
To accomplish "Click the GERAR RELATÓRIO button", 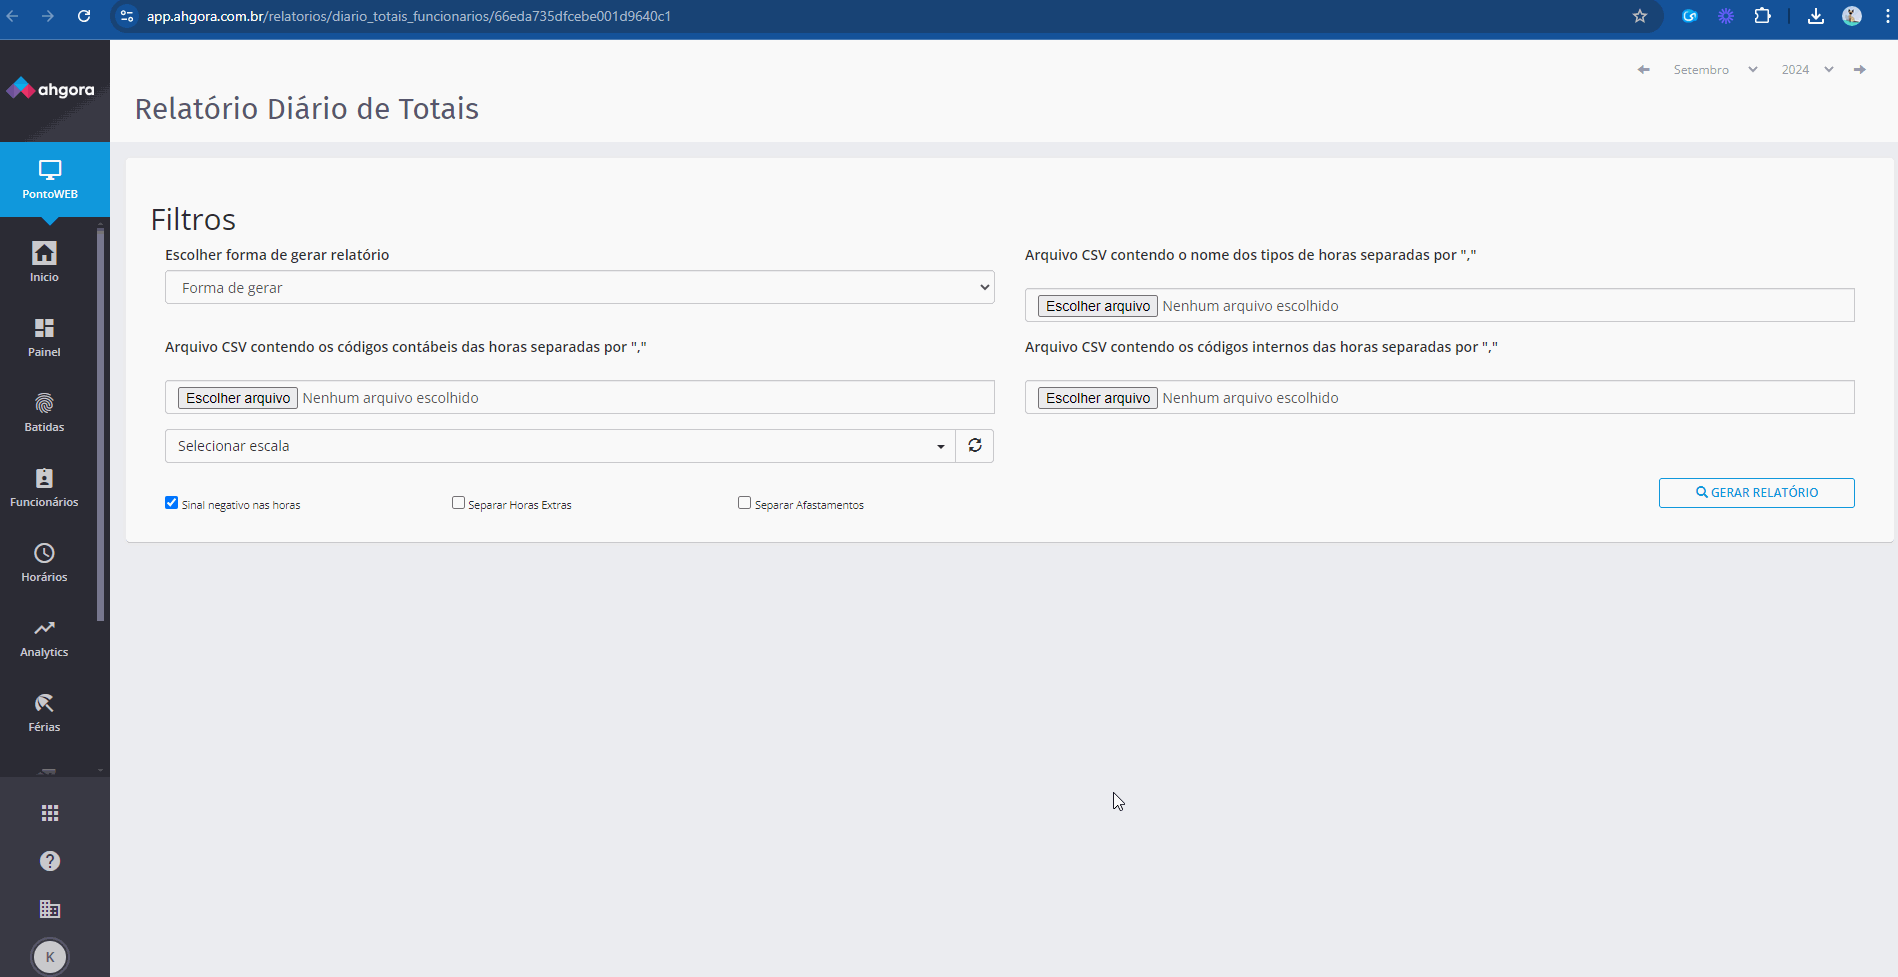I will [1756, 493].
